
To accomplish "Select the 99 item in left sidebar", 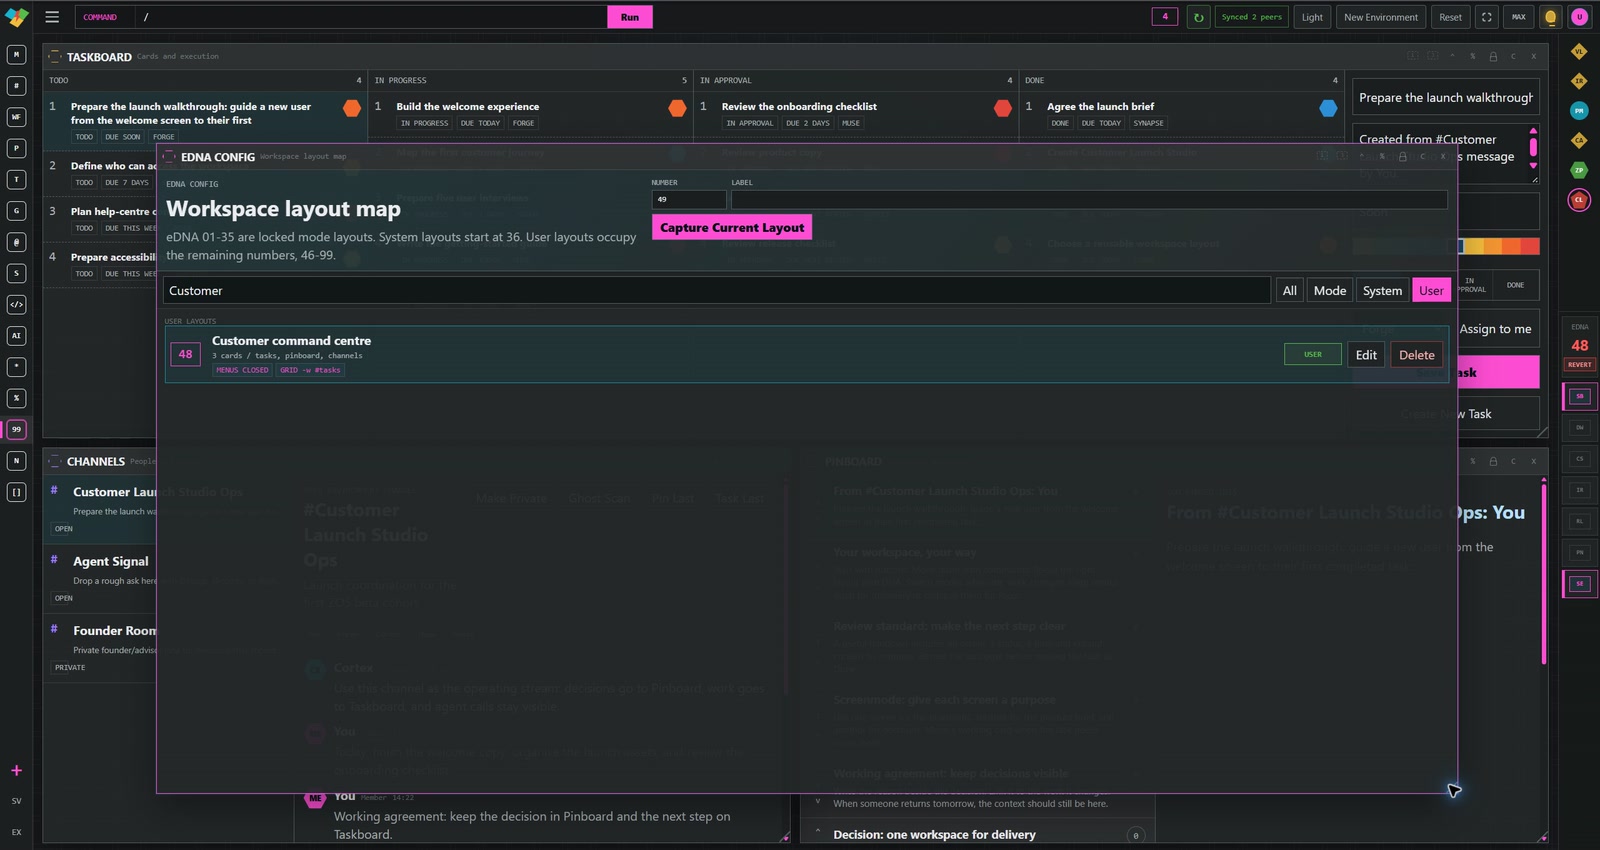I will click(16, 429).
